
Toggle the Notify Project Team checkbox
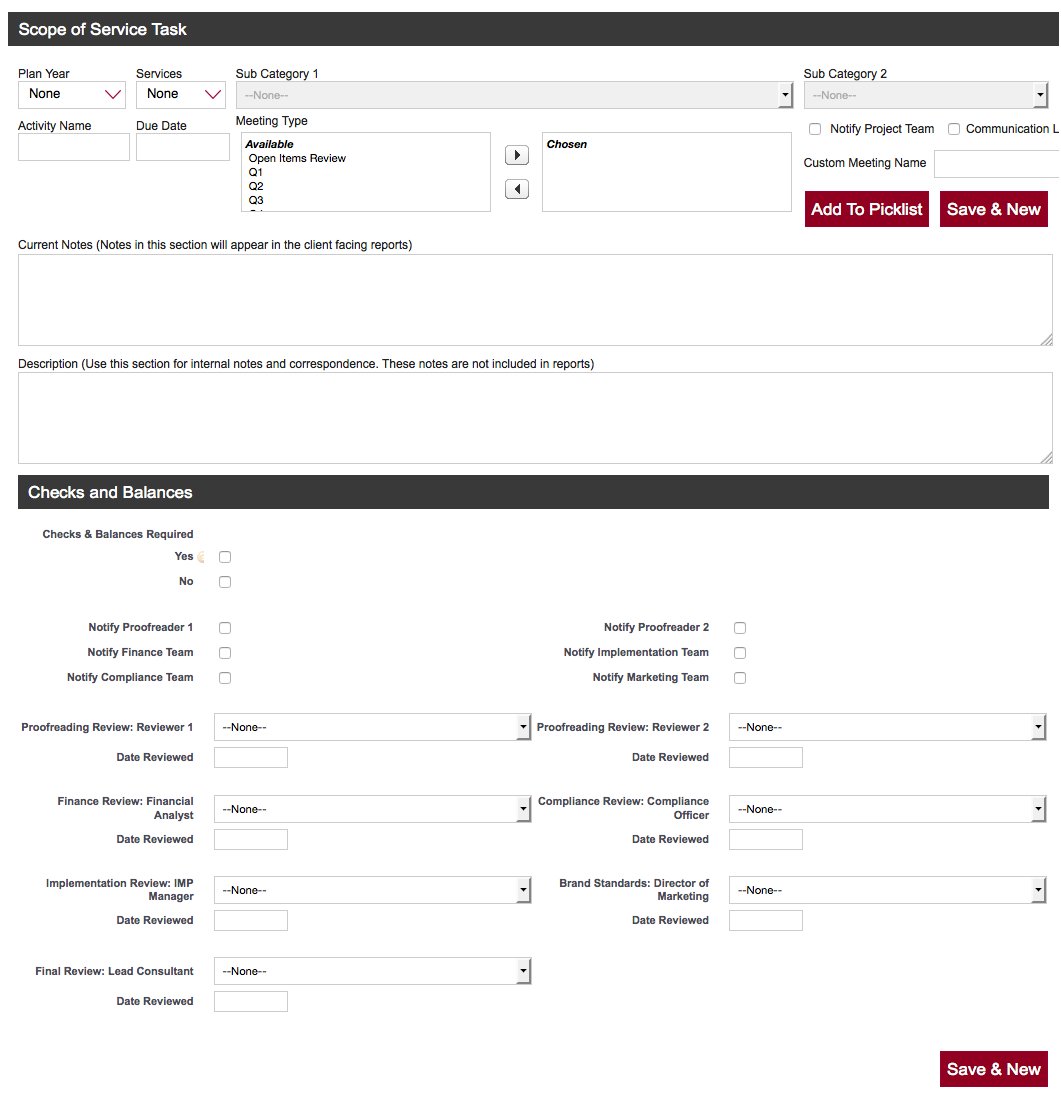pos(815,129)
